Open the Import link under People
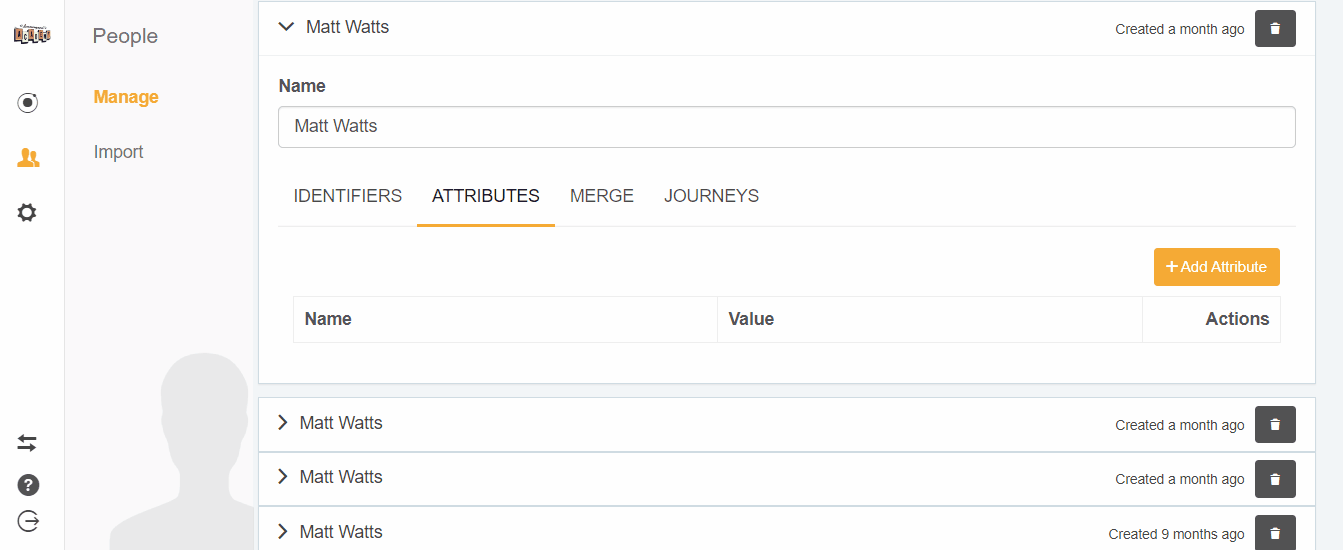1343x550 pixels. (x=119, y=152)
